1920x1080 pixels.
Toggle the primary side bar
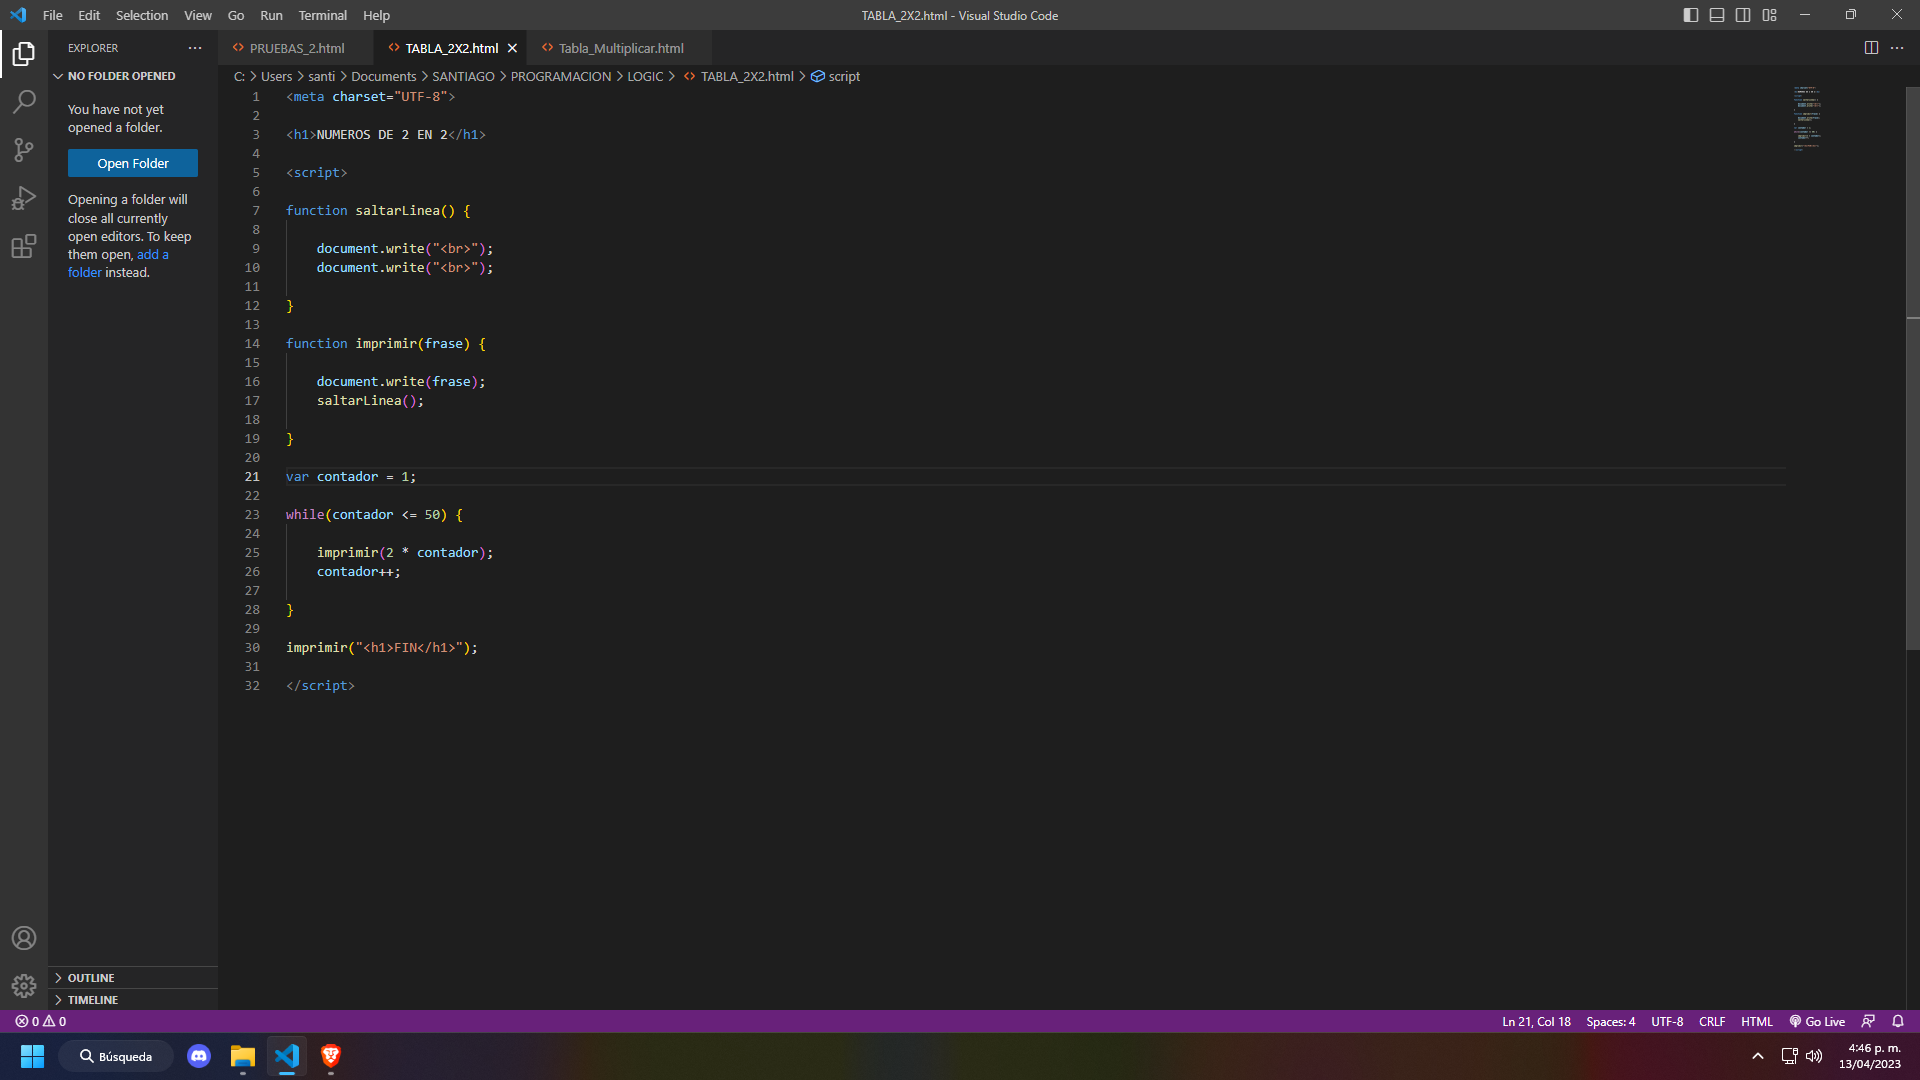coord(1691,15)
